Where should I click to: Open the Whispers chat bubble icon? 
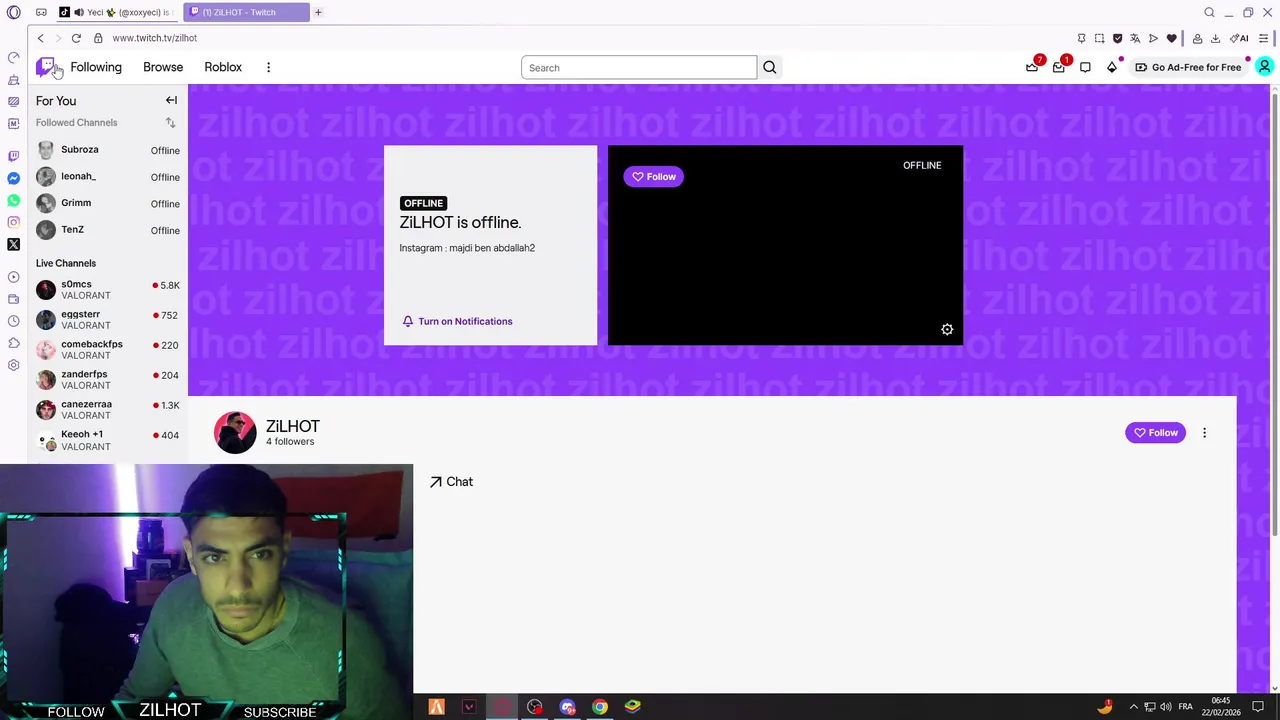pyautogui.click(x=1085, y=67)
